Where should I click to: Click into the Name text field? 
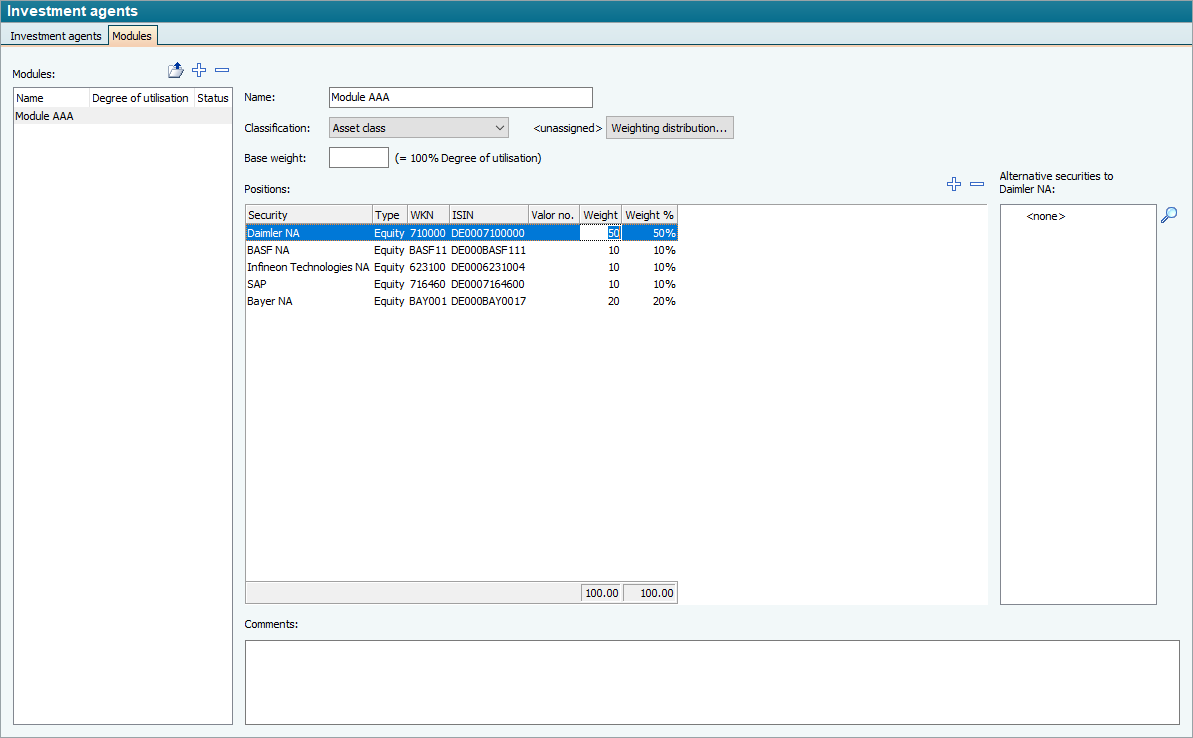(460, 97)
